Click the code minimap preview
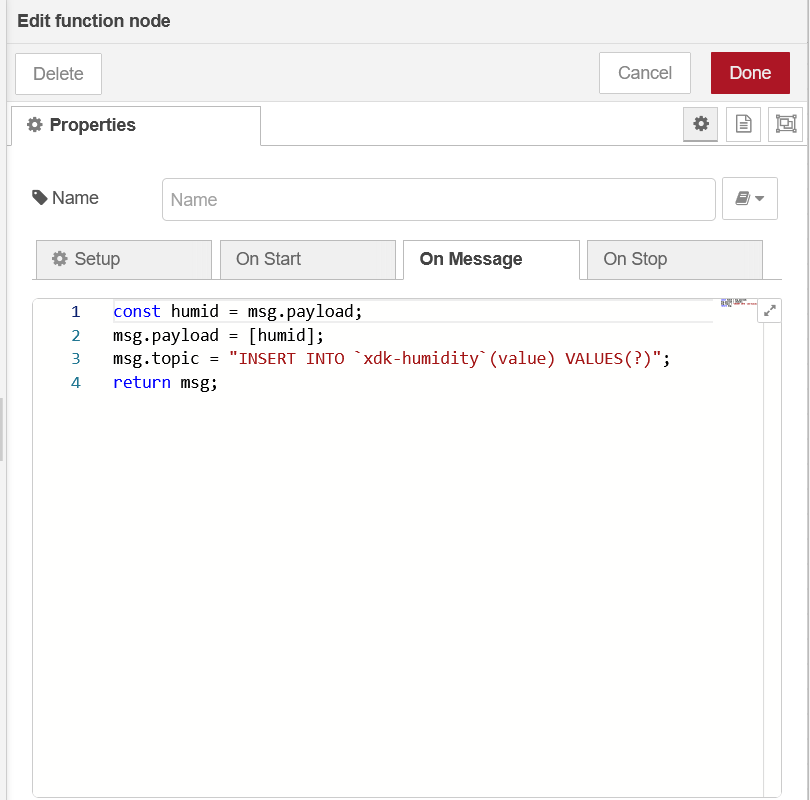Screen dimensions: 810x800 point(737,303)
